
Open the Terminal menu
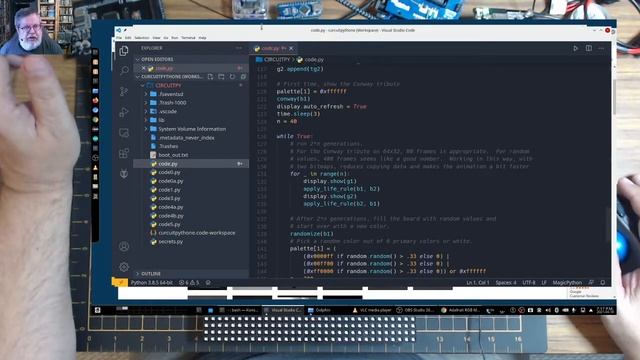click(x=188, y=38)
